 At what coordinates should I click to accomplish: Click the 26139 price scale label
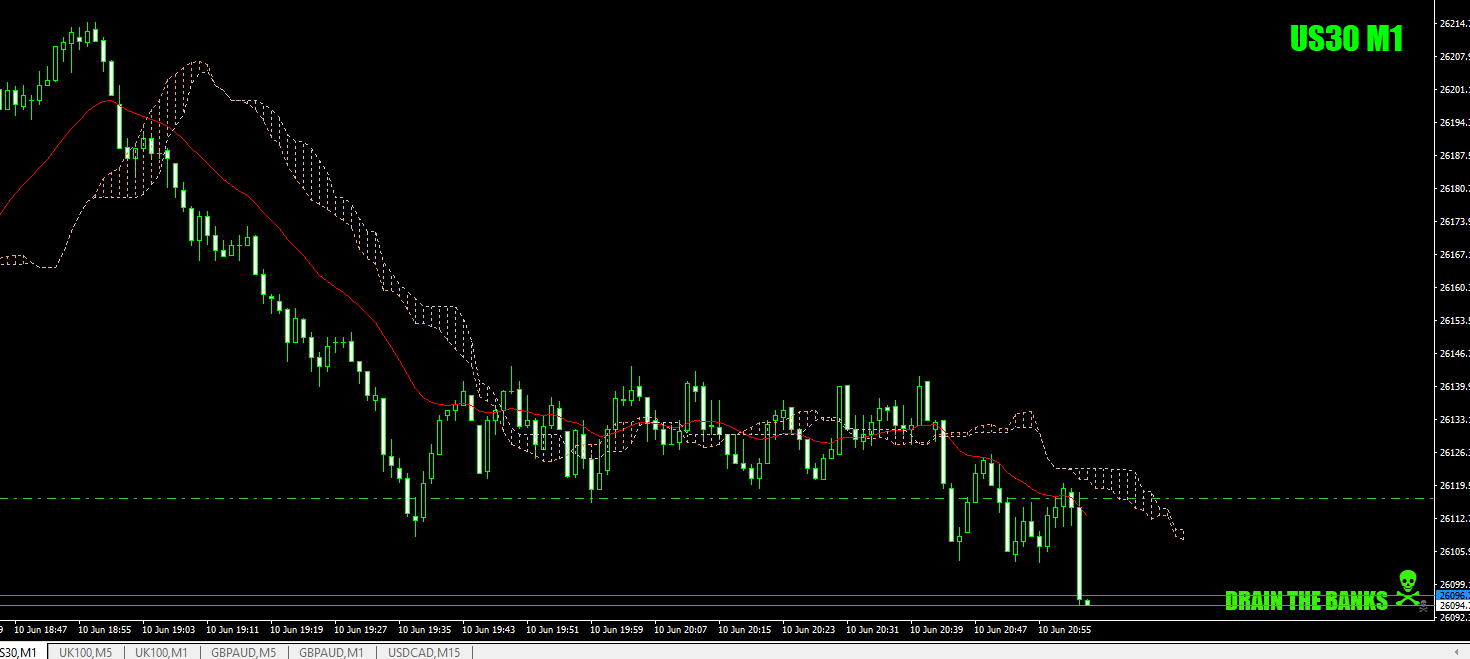[1454, 386]
